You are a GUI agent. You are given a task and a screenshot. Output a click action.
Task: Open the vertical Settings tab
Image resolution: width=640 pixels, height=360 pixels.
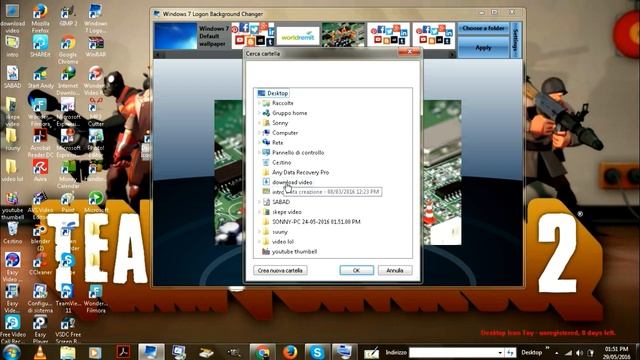(516, 40)
